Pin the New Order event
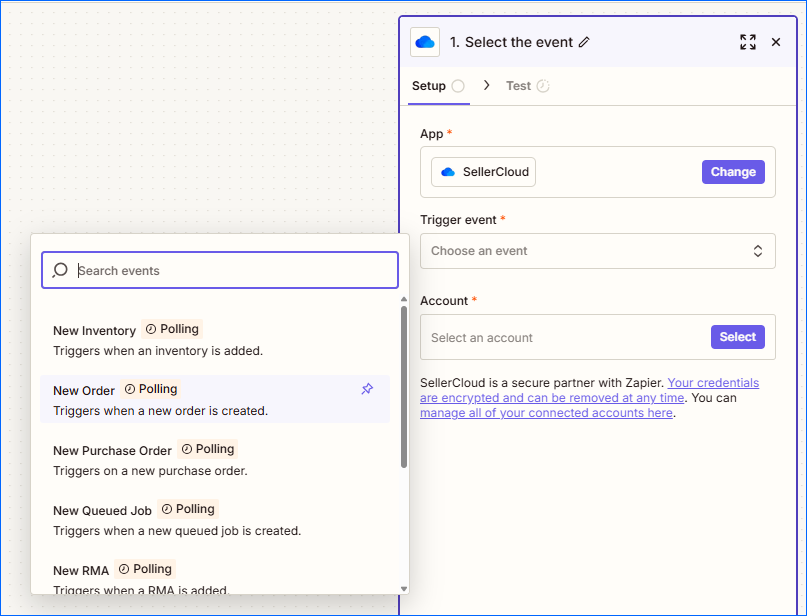Screen dimensions: 807x616 point(367,389)
